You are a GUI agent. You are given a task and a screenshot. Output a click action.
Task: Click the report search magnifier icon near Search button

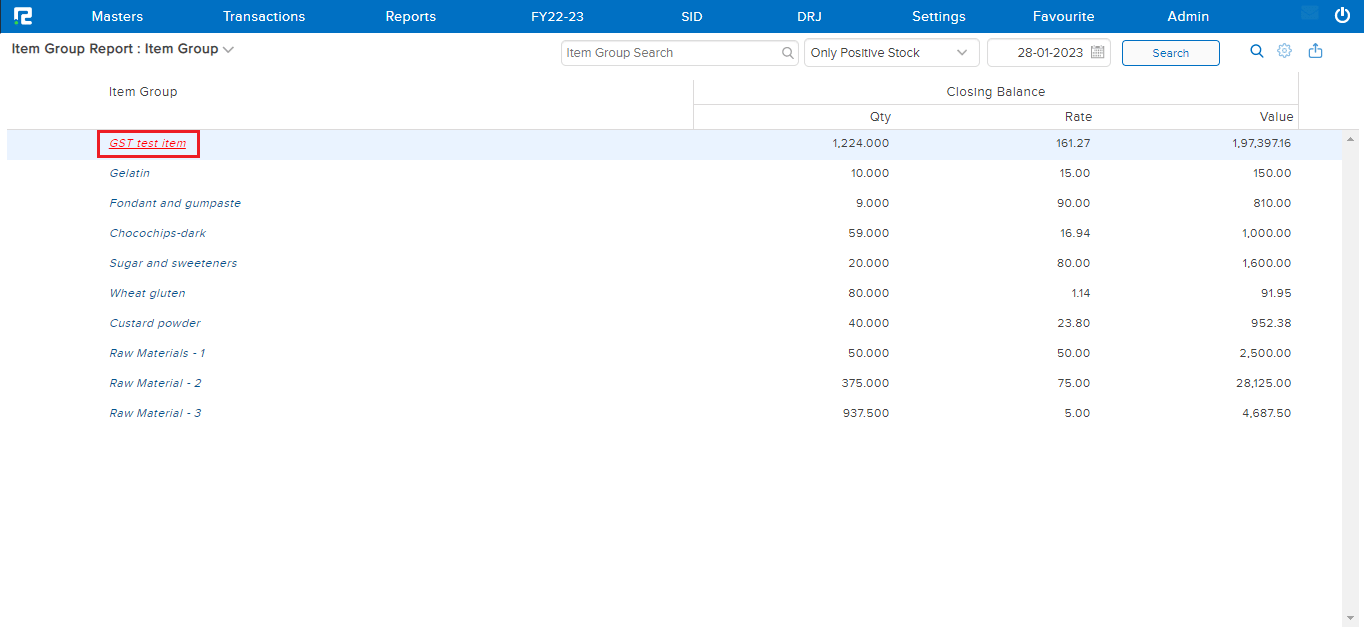point(1256,50)
